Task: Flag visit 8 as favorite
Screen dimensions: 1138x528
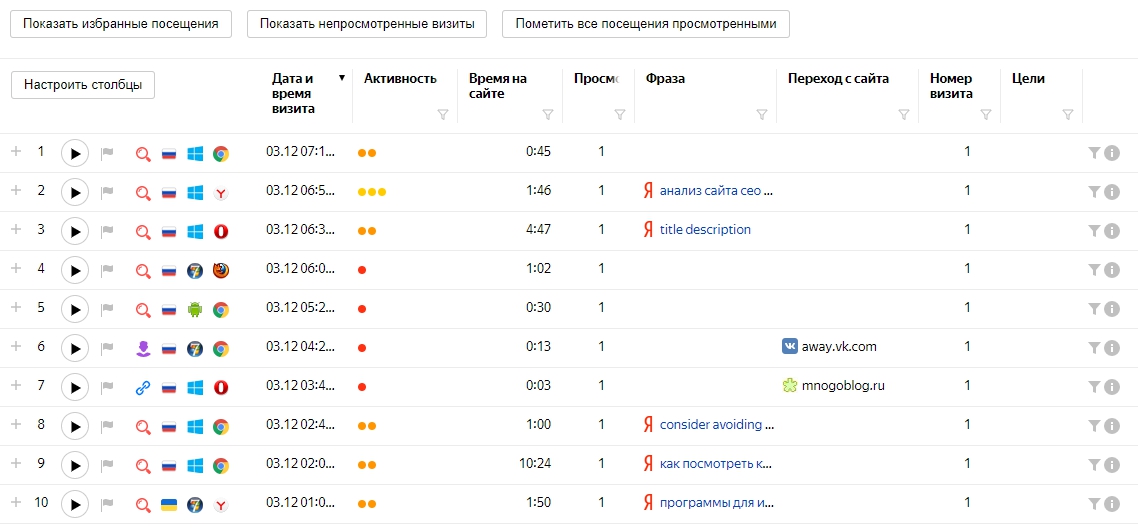Action: click(x=107, y=427)
